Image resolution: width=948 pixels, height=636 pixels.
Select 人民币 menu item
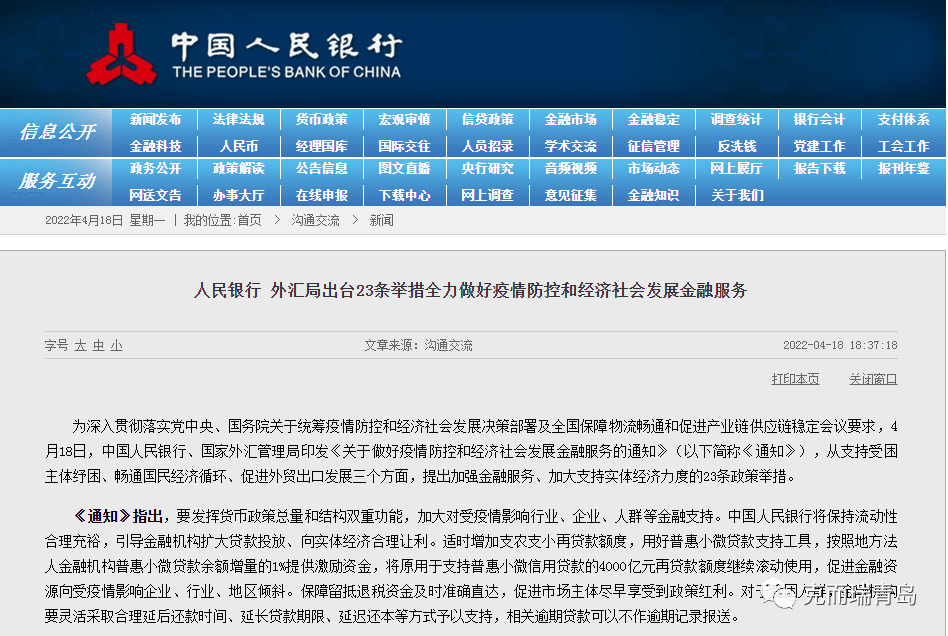(238, 146)
